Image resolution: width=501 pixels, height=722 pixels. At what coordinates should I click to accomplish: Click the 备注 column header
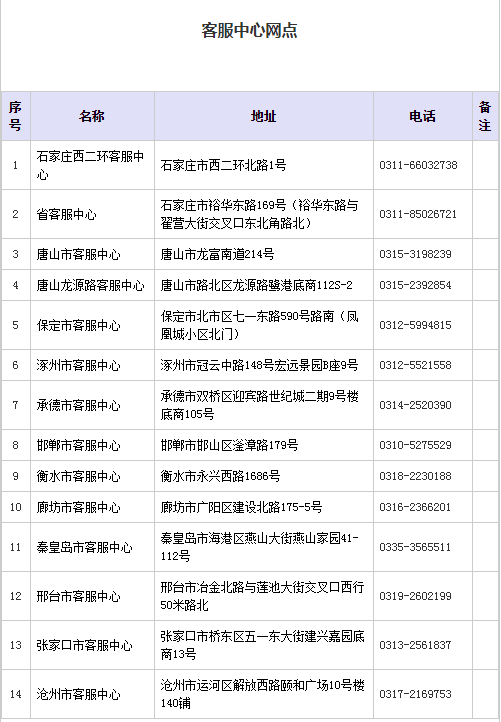485,116
